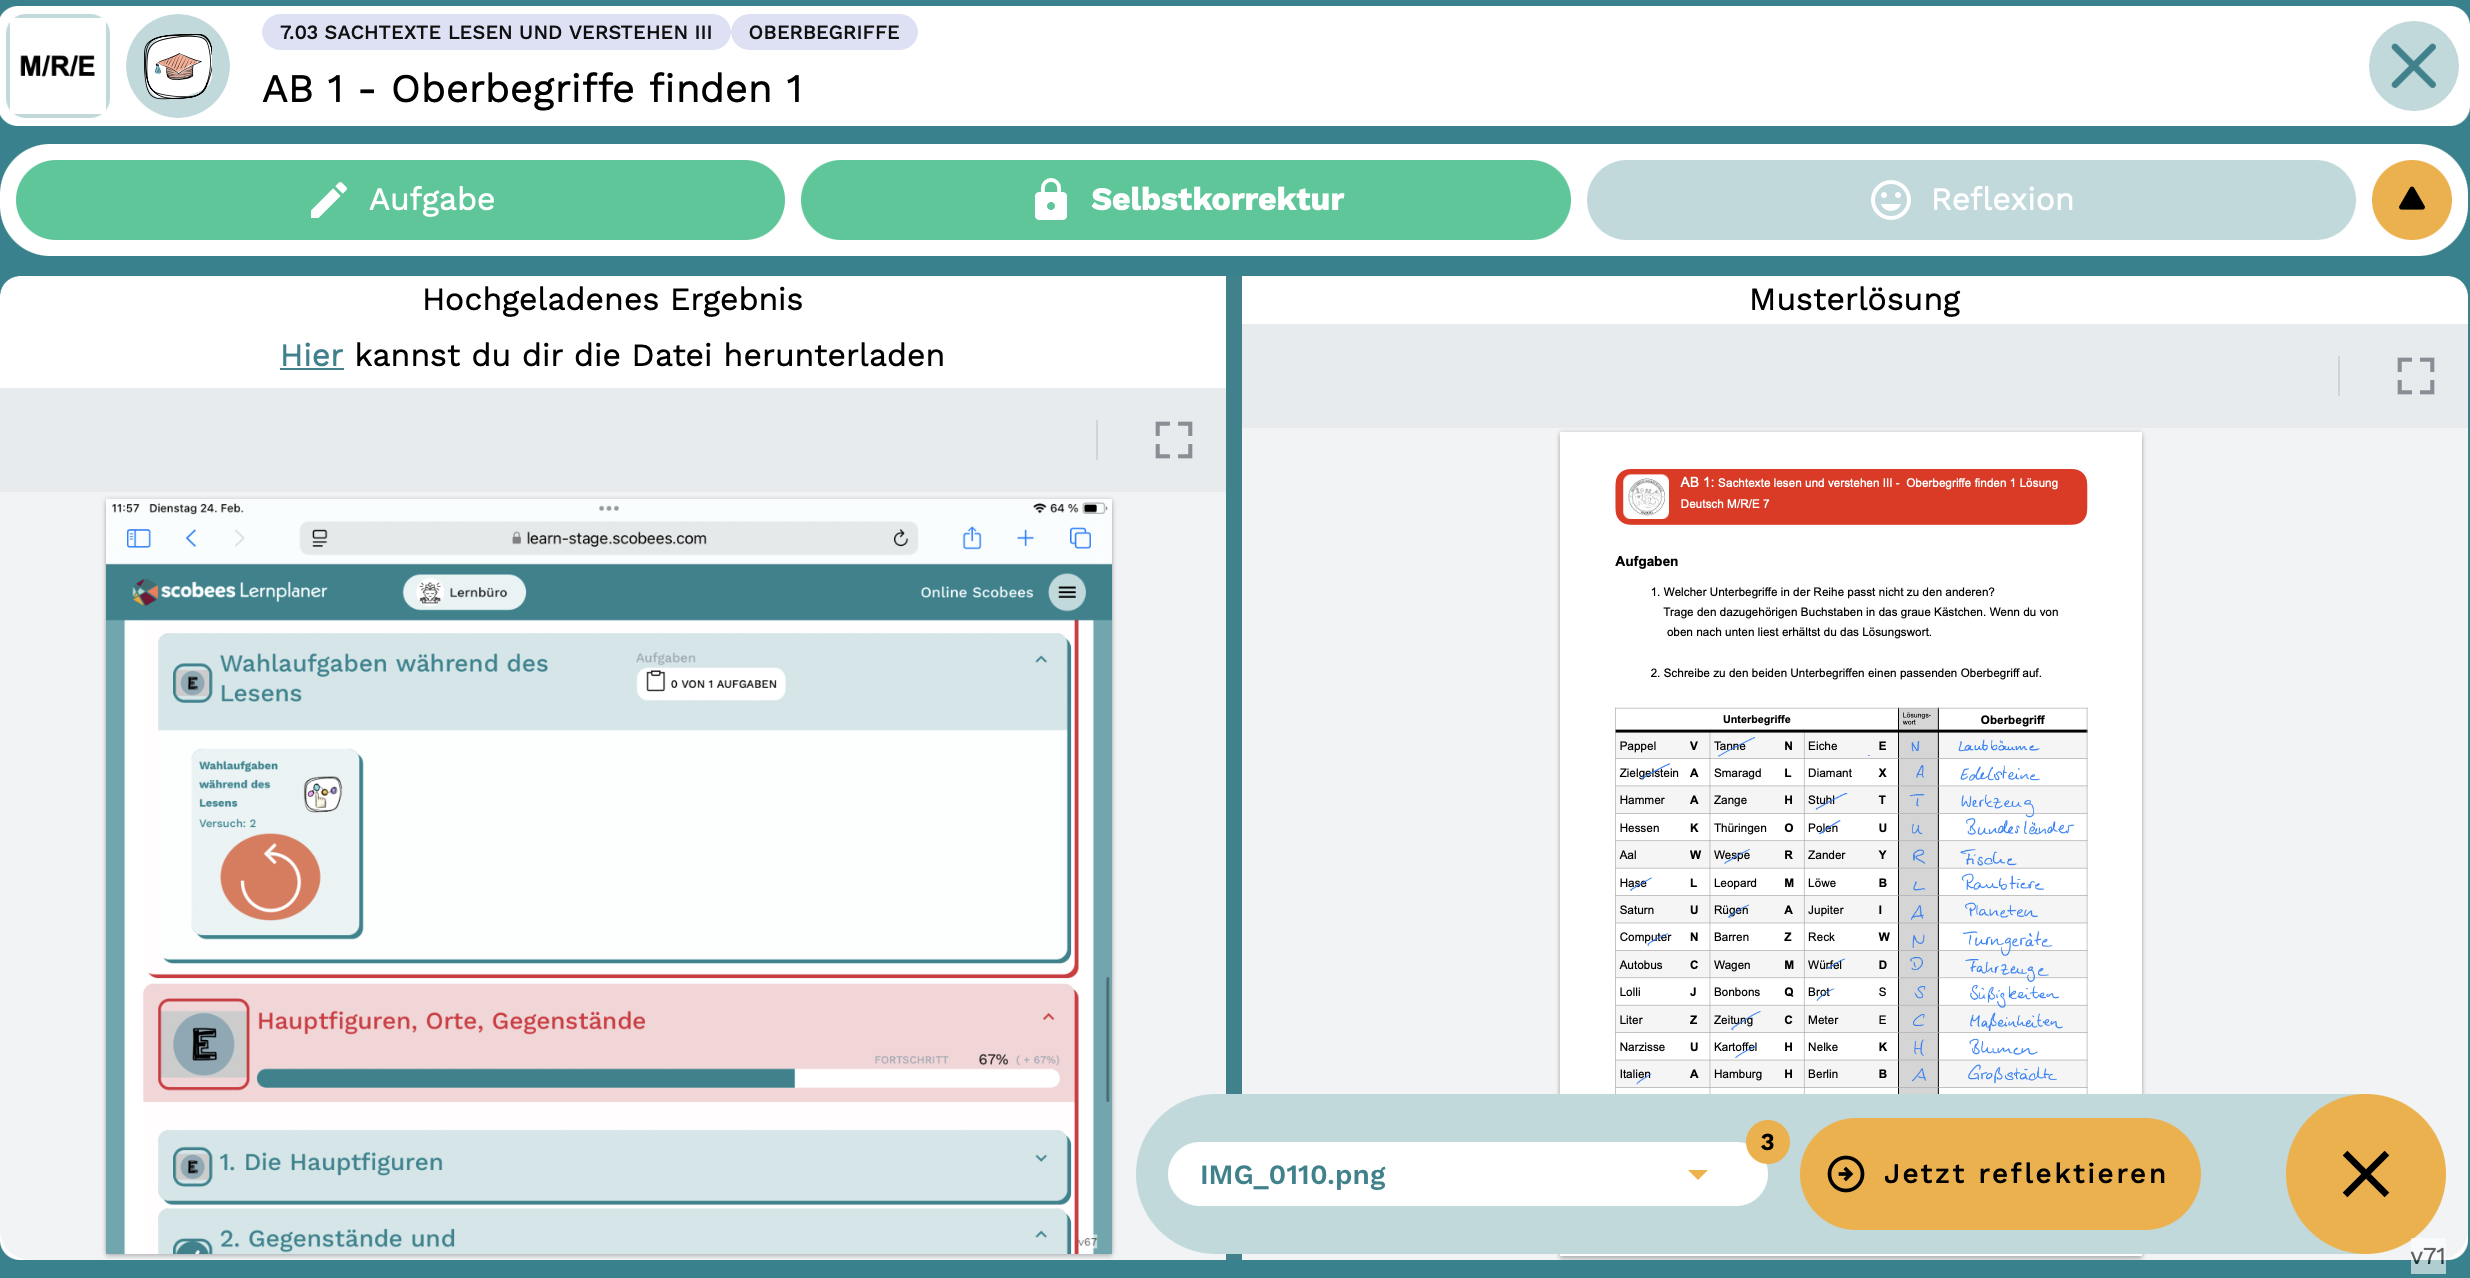2470x1278 pixels.
Task: Close the task with top-right X
Action: 2412,66
